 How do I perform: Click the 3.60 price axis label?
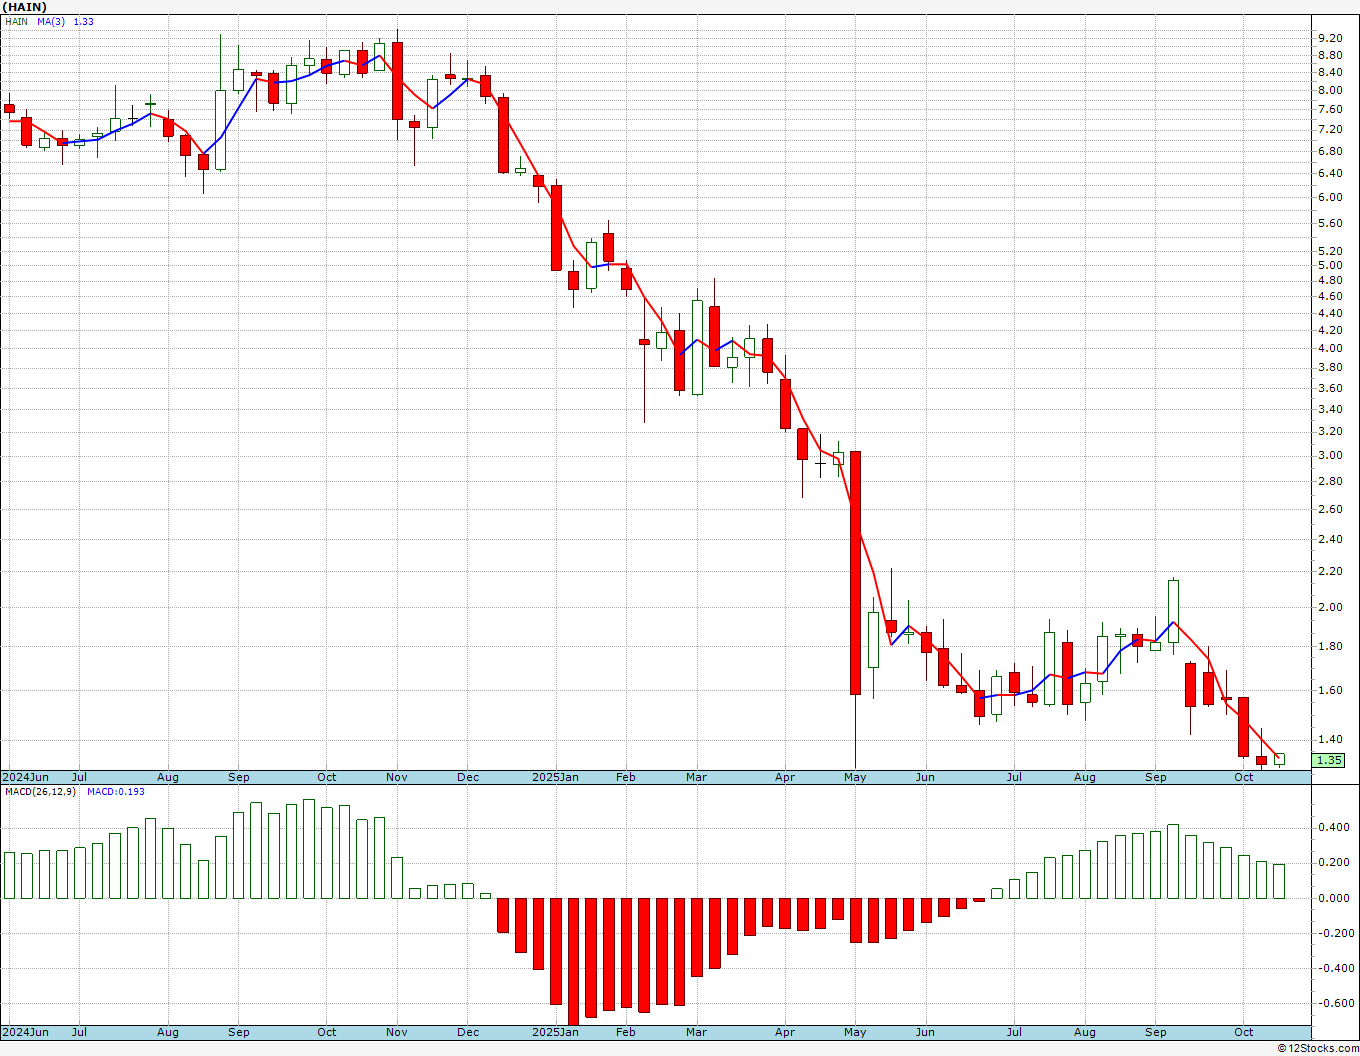1330,388
